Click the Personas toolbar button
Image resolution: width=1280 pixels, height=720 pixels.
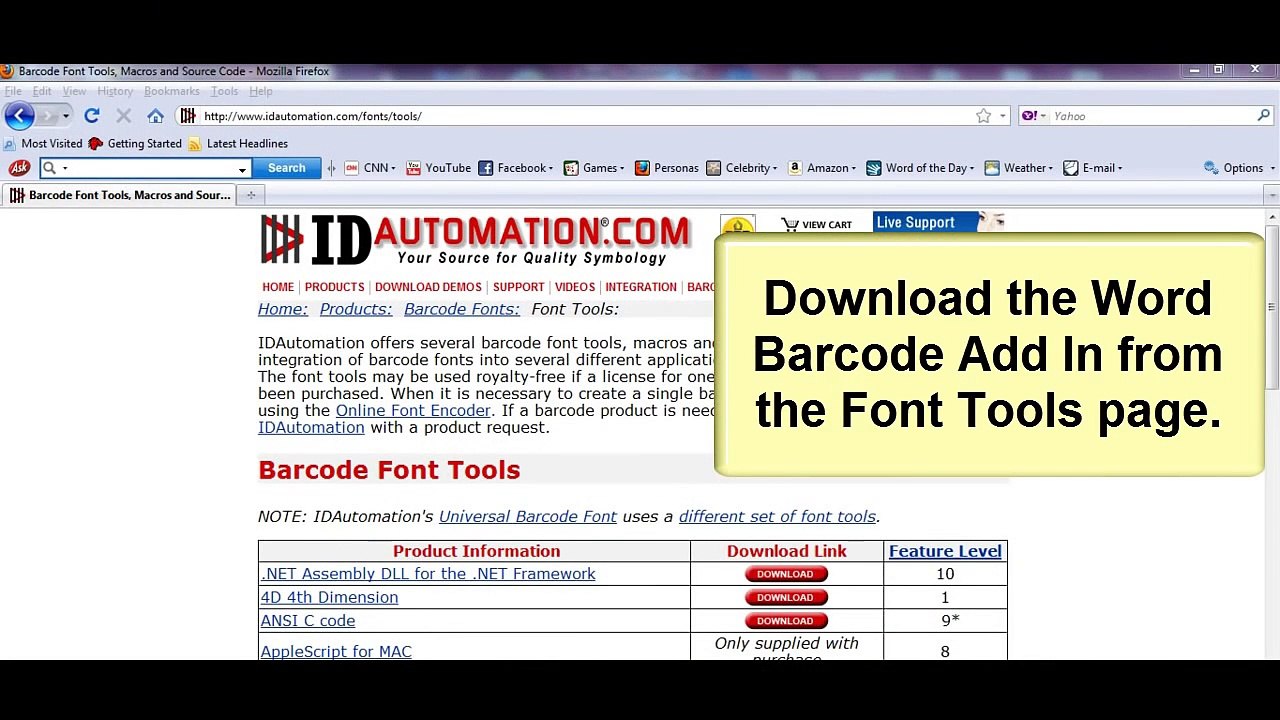666,168
